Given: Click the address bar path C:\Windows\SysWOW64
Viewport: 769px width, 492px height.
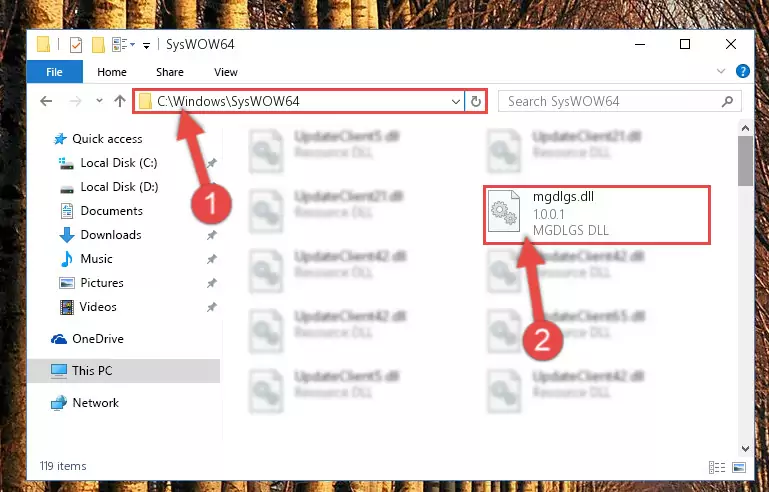Looking at the screenshot, I should click(228, 102).
